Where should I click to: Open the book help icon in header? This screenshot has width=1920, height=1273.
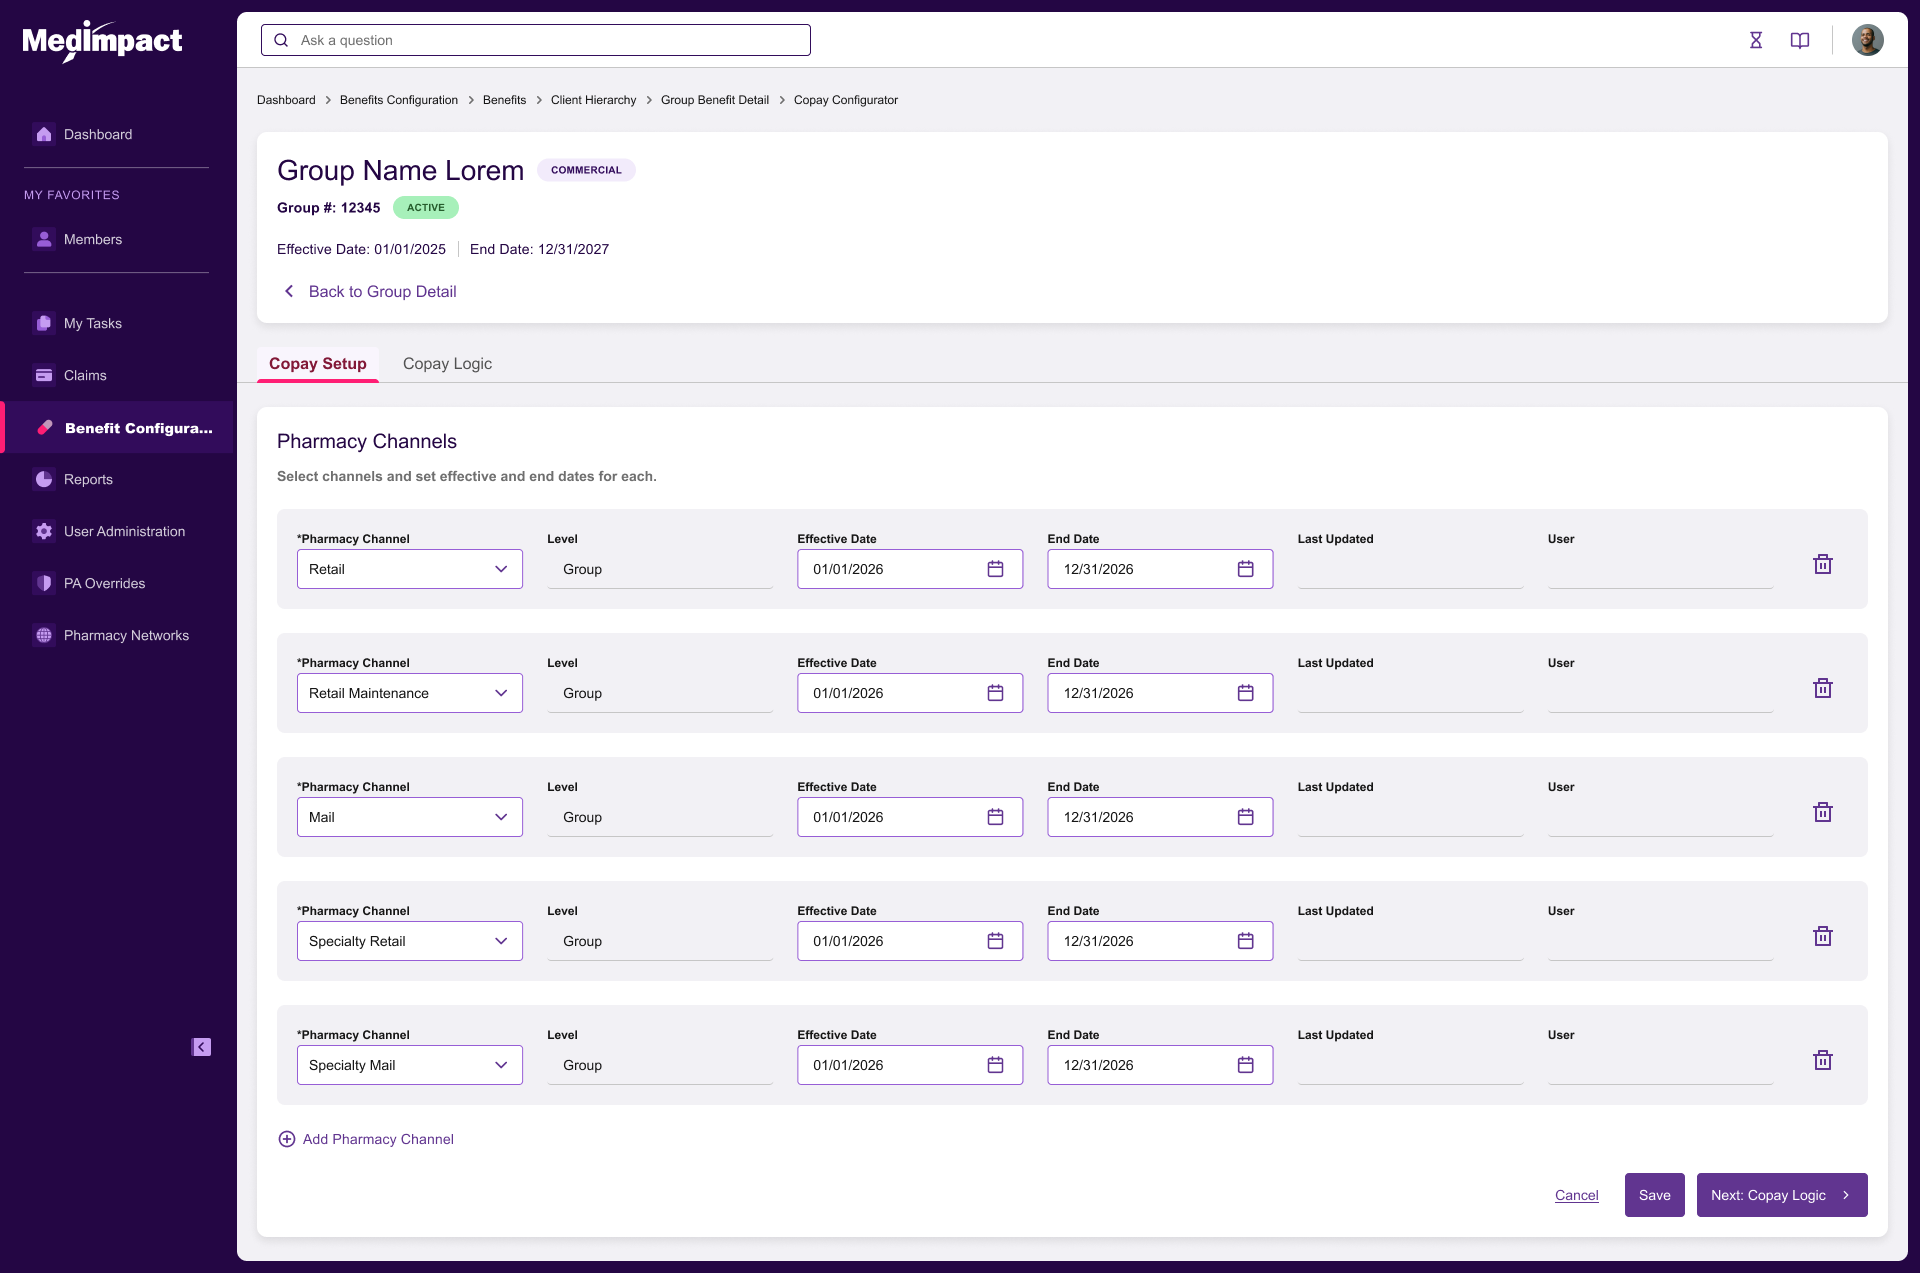(1800, 40)
